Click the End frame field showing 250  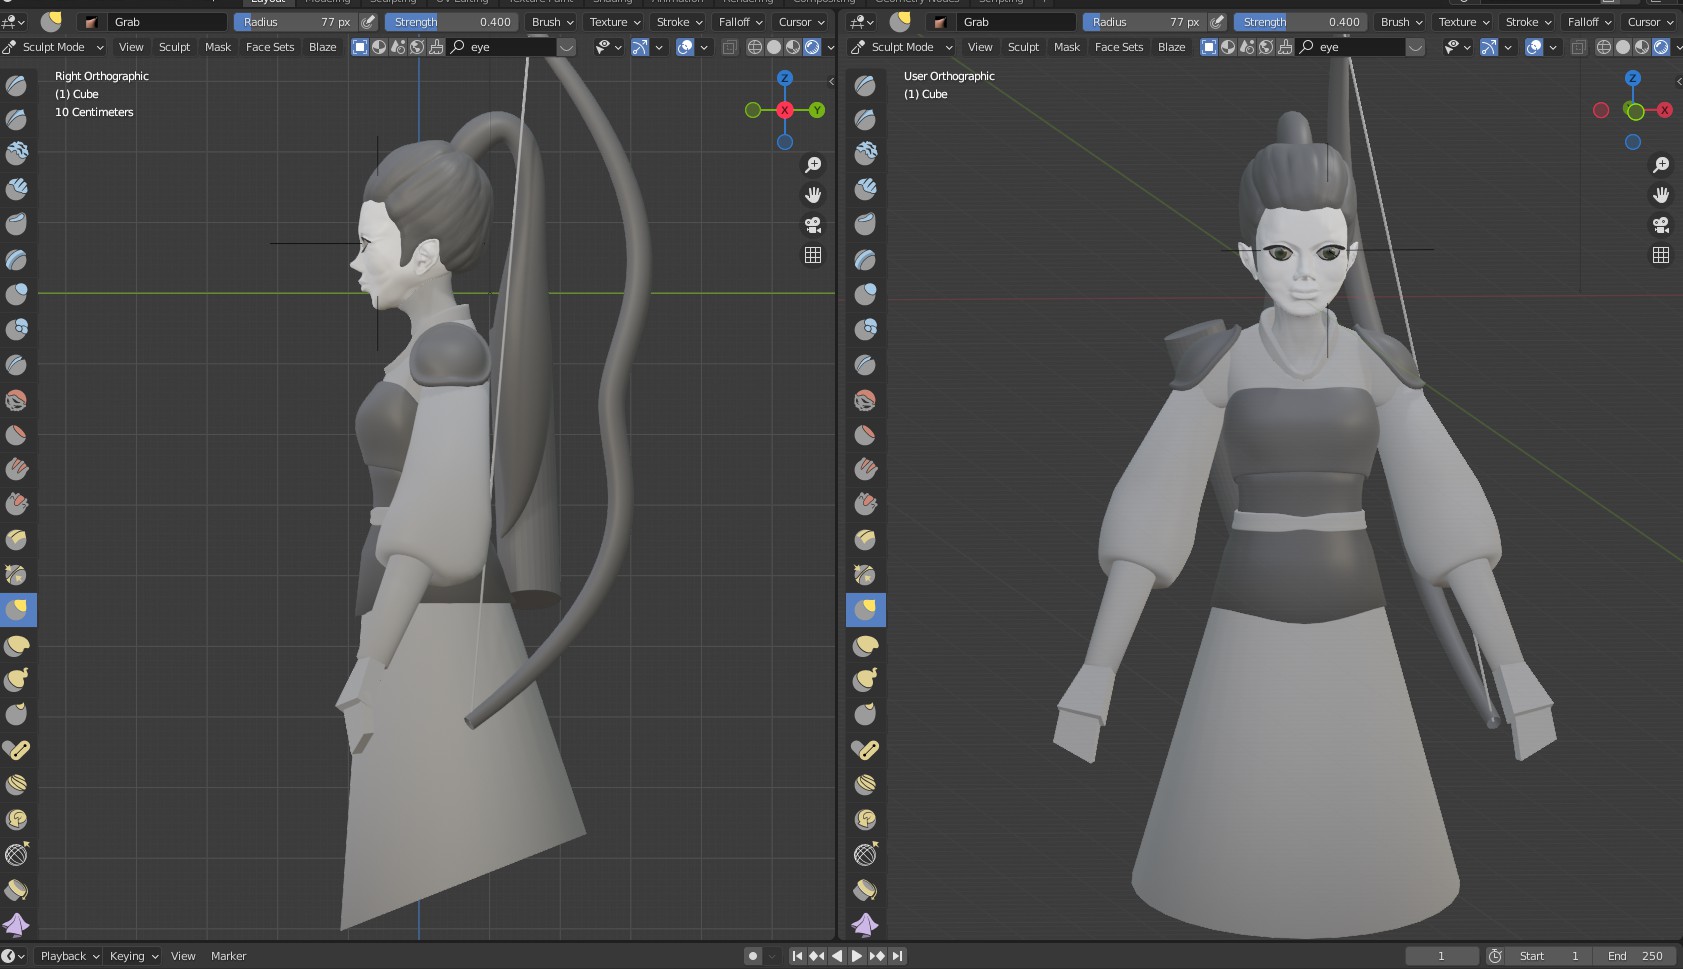pyautogui.click(x=1635, y=956)
